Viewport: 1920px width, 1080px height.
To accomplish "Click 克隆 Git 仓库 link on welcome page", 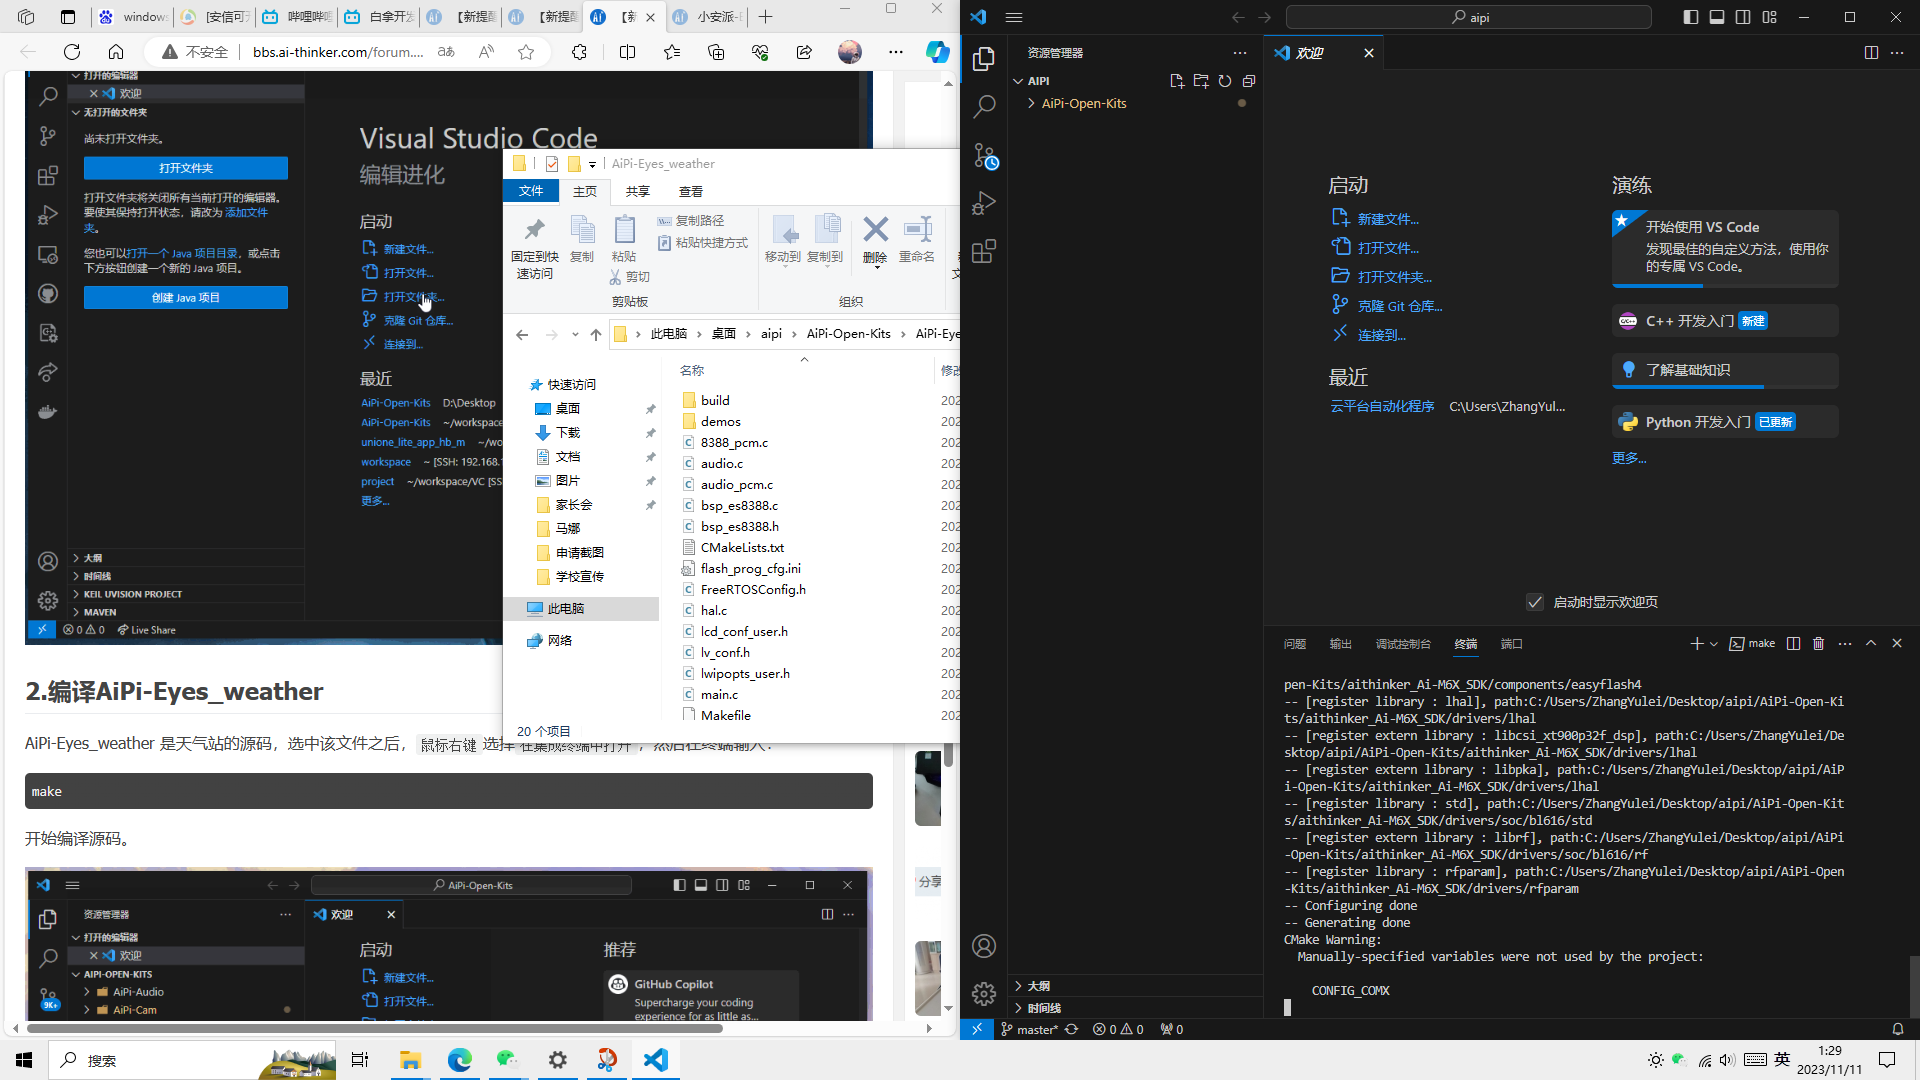I will [x=1400, y=306].
